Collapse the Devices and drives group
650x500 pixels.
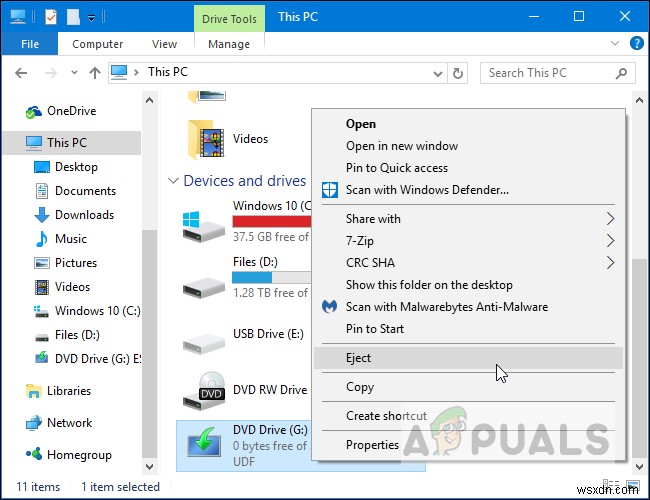(173, 181)
